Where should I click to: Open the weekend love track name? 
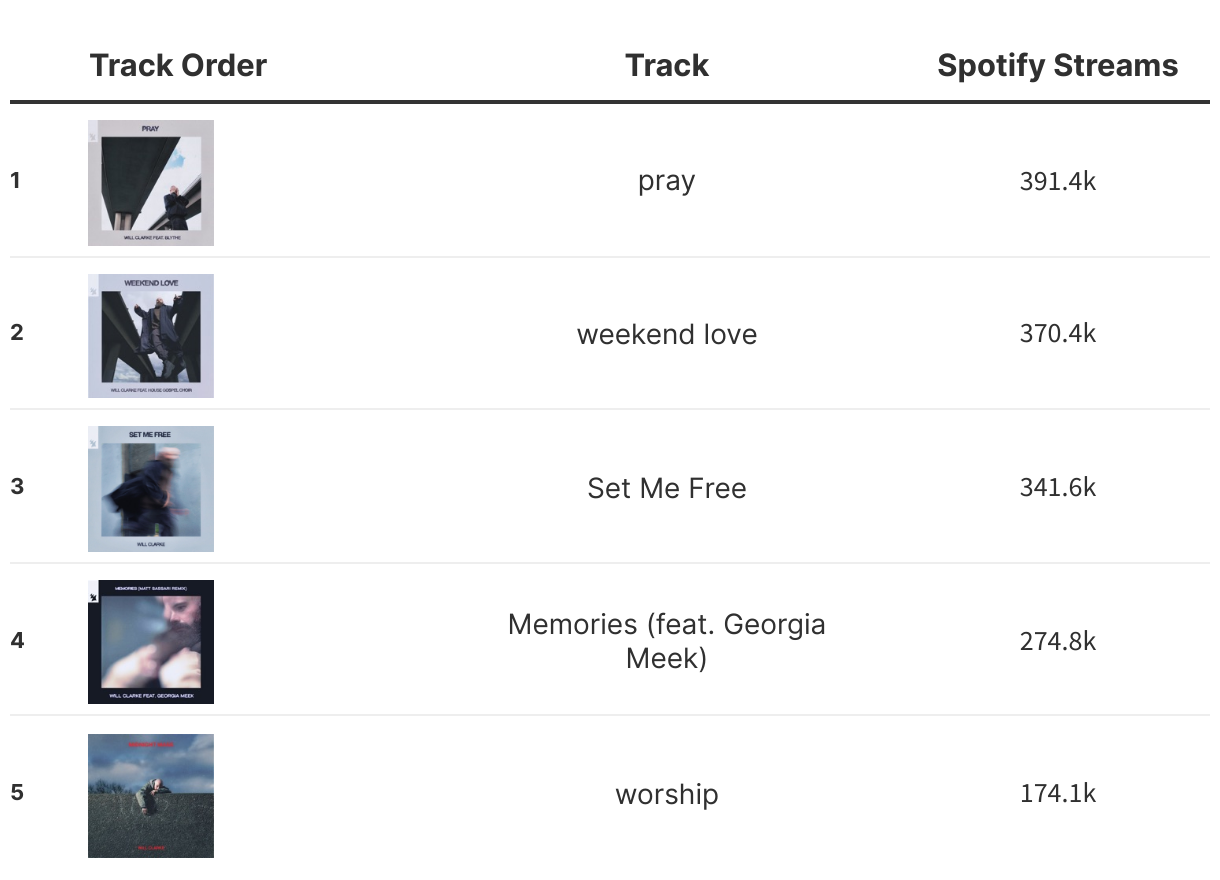click(667, 334)
